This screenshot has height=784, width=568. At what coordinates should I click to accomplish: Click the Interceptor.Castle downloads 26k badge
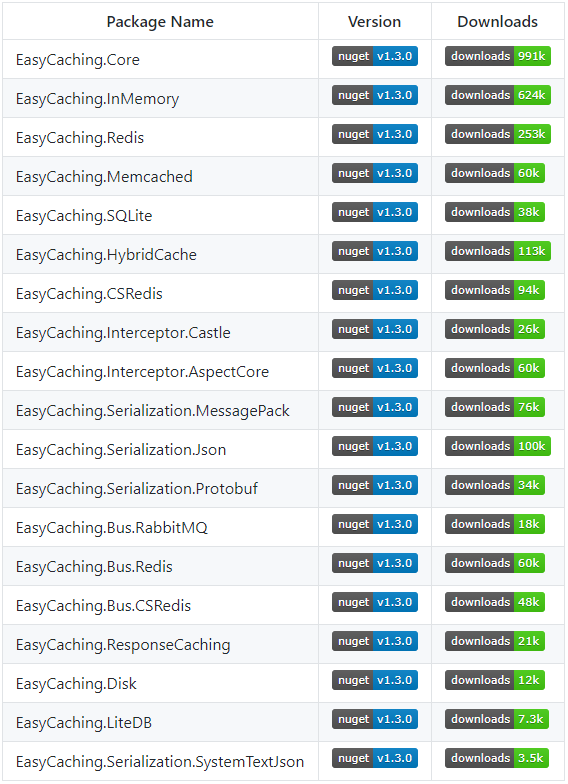[494, 329]
